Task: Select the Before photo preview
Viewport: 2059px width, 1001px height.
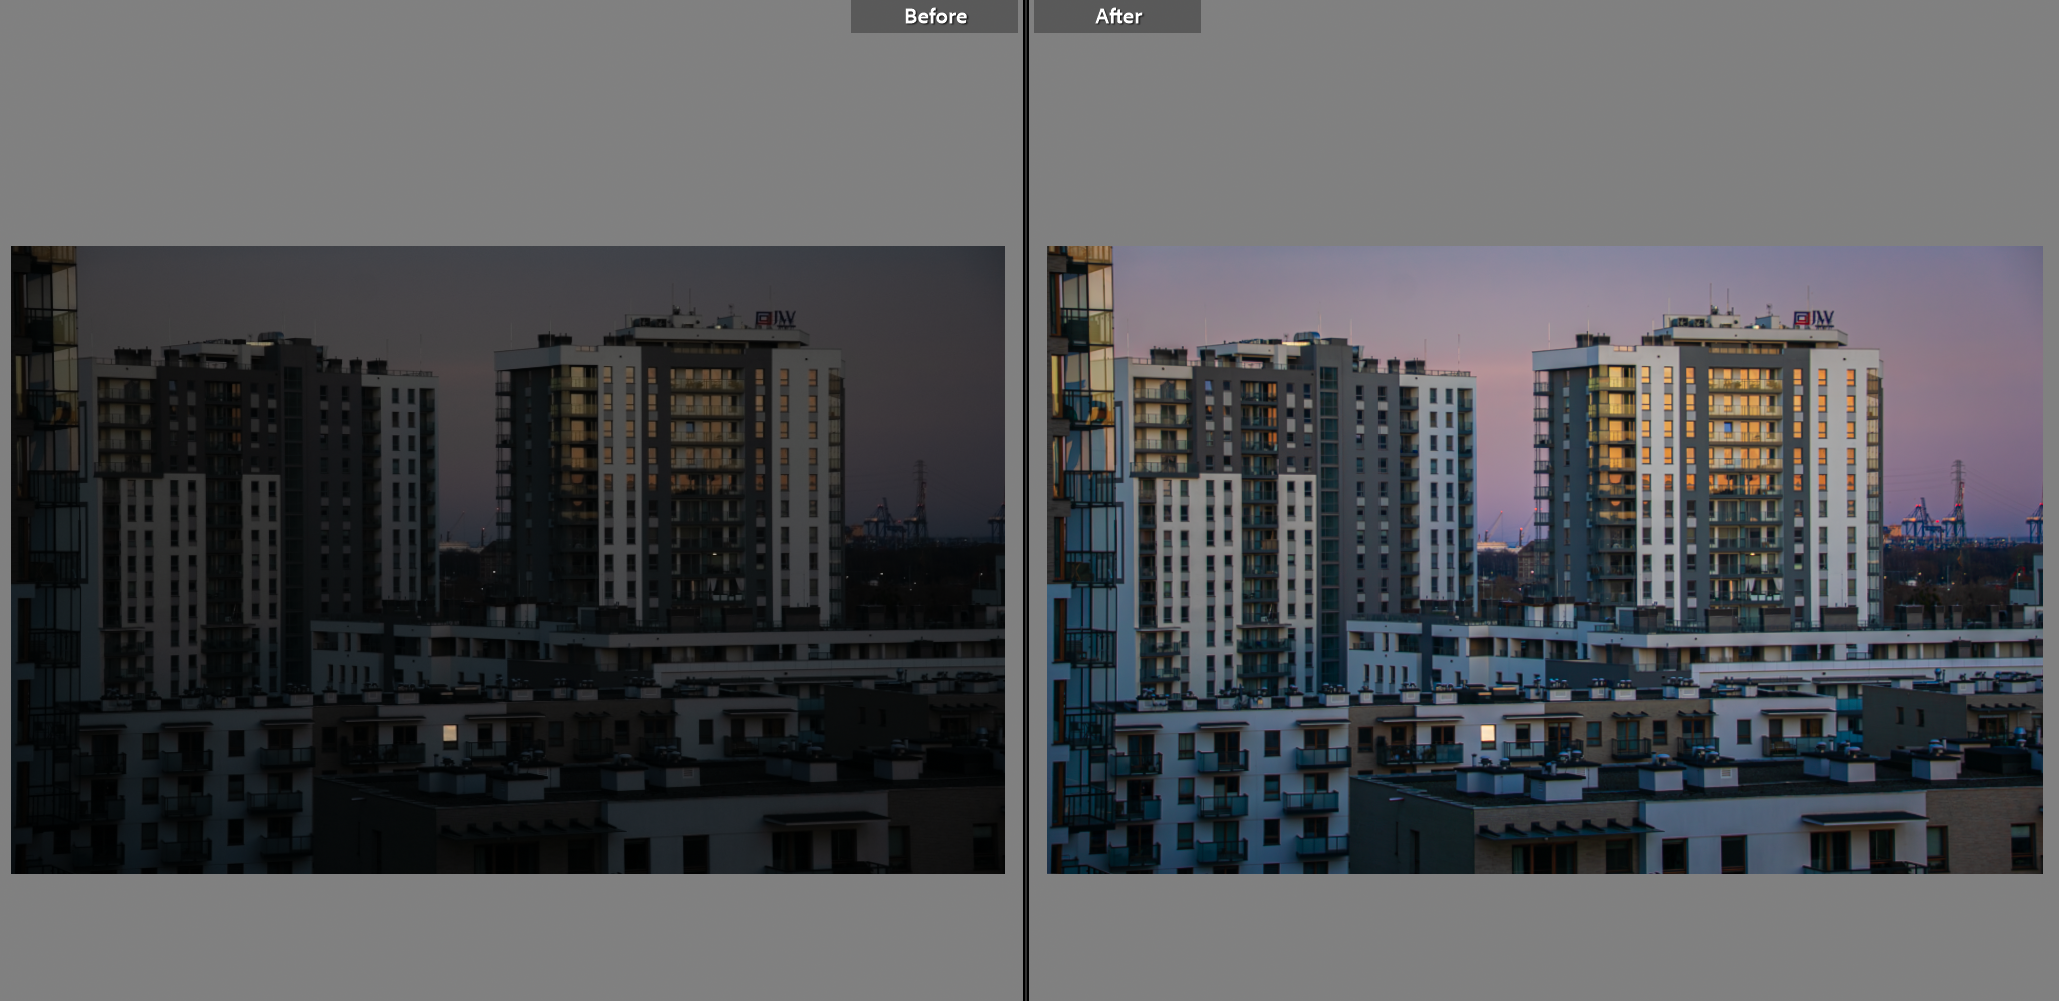Action: [x=508, y=560]
